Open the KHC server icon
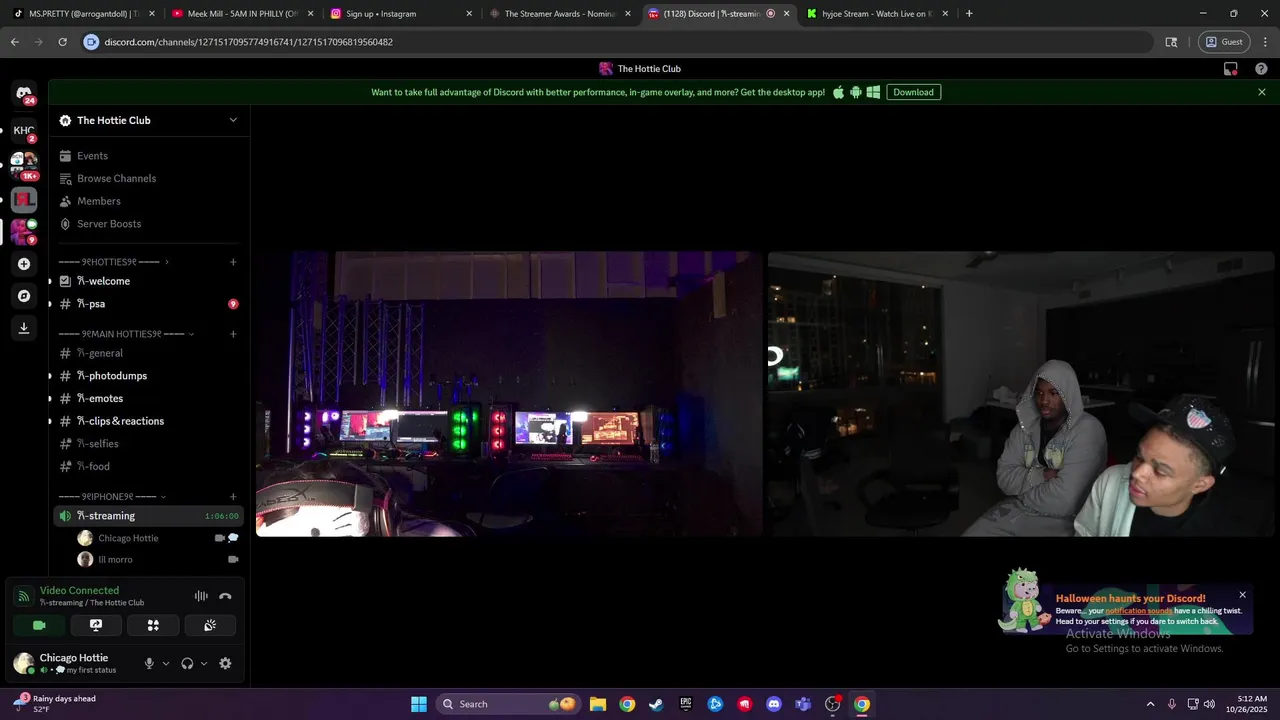Viewport: 1280px width, 720px height. (x=24, y=130)
